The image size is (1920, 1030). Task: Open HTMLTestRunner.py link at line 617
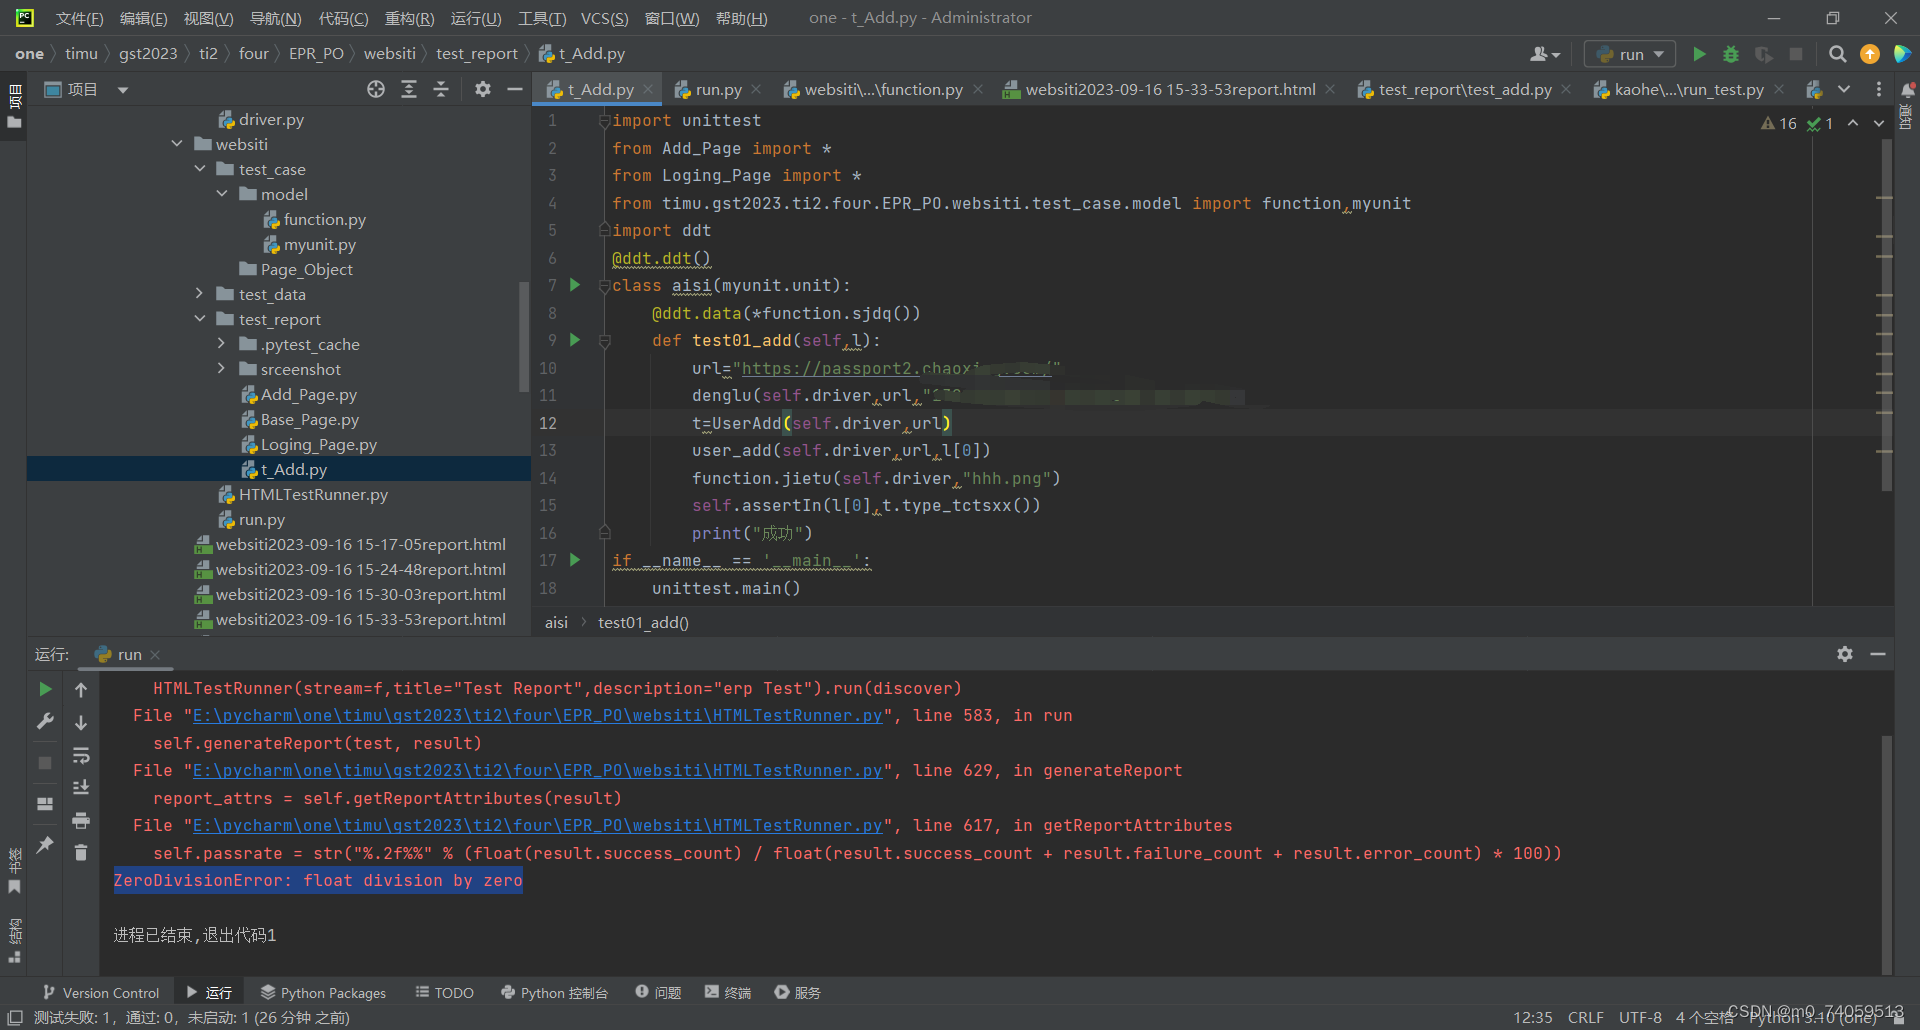(537, 826)
